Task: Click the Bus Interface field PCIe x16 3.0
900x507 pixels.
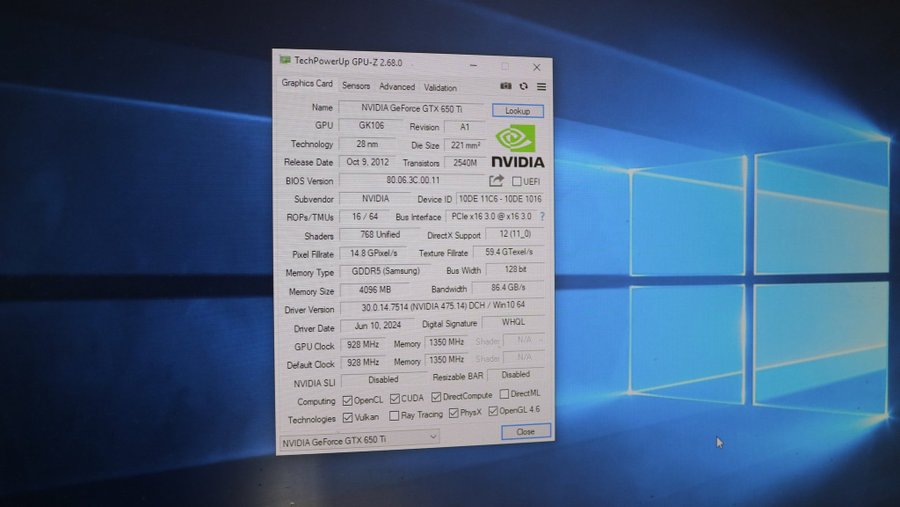Action: 491,216
